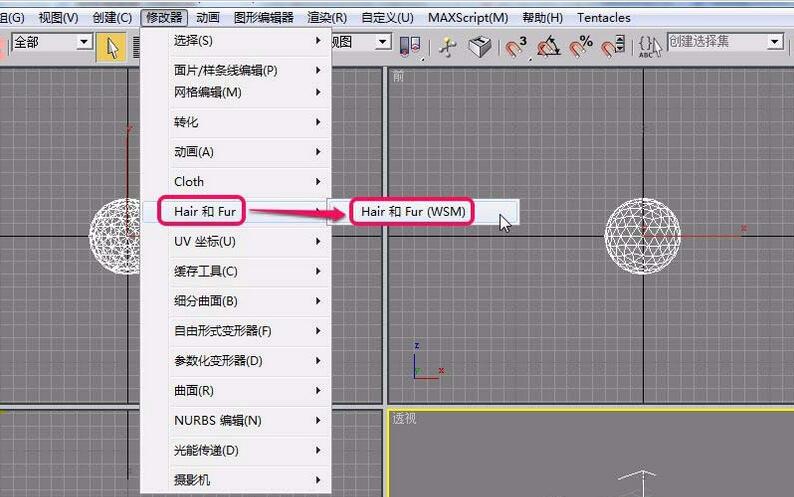Click Edit Named Selection Sets icon

click(650, 47)
